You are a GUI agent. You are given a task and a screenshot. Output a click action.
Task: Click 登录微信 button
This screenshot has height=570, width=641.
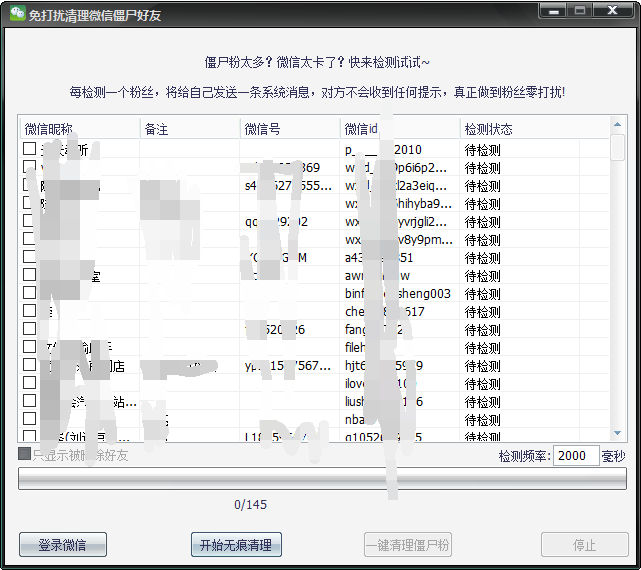point(63,545)
